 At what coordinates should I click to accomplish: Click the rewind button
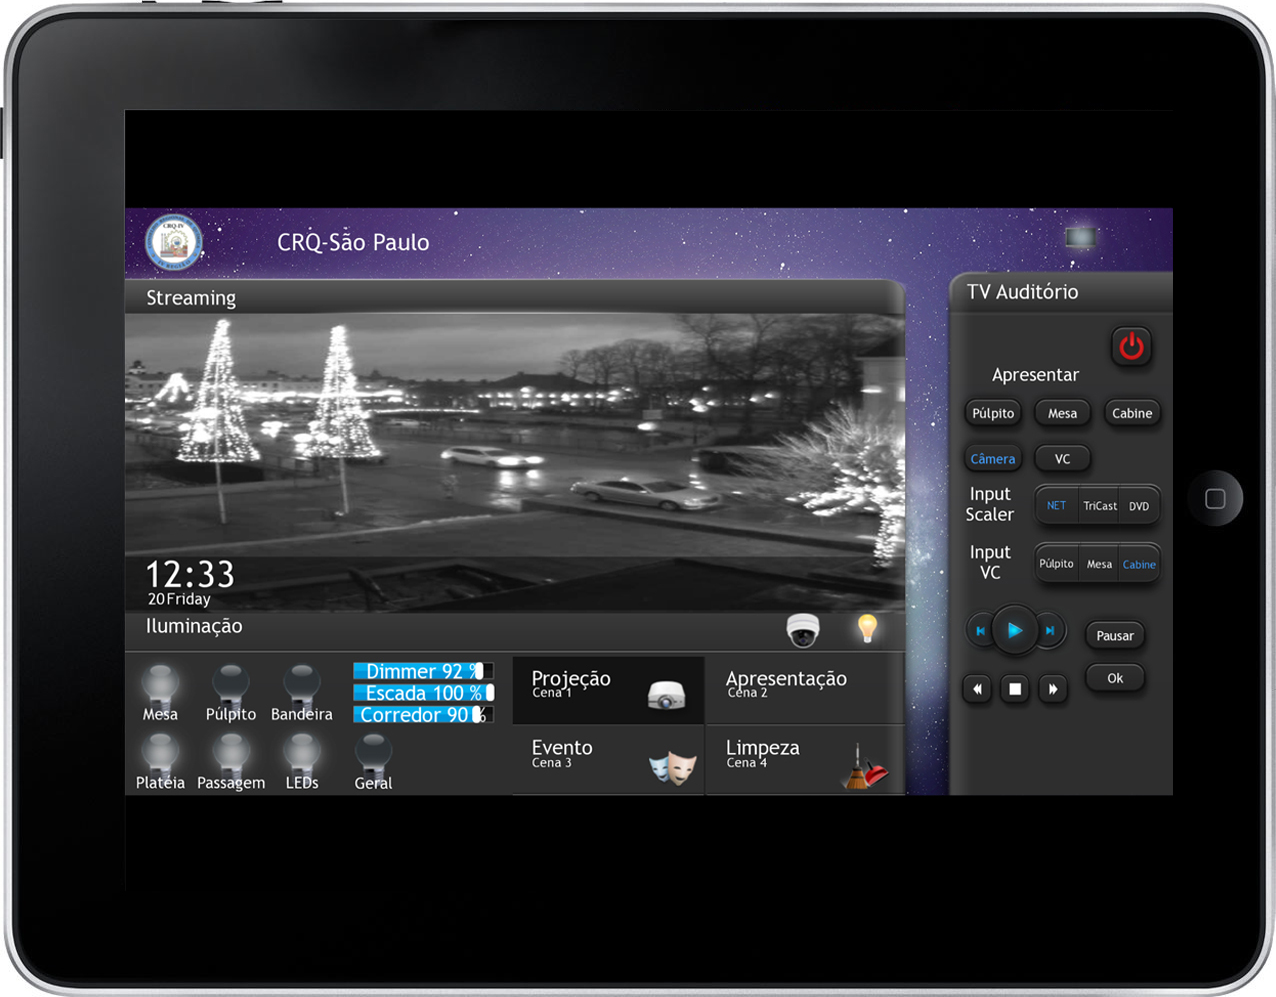coord(977,689)
